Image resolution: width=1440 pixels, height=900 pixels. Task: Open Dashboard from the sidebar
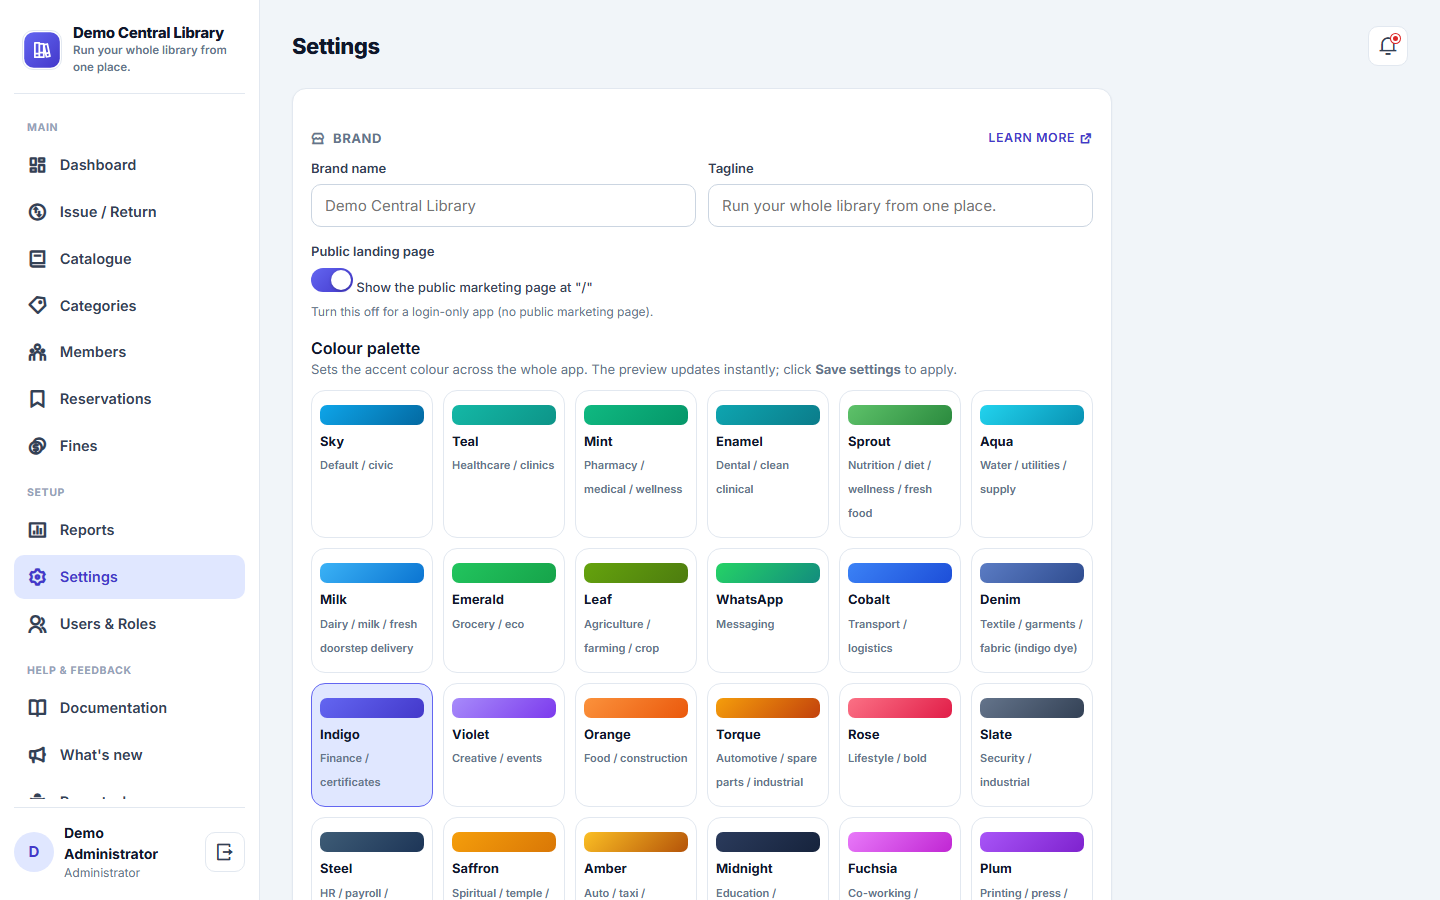pos(129,165)
